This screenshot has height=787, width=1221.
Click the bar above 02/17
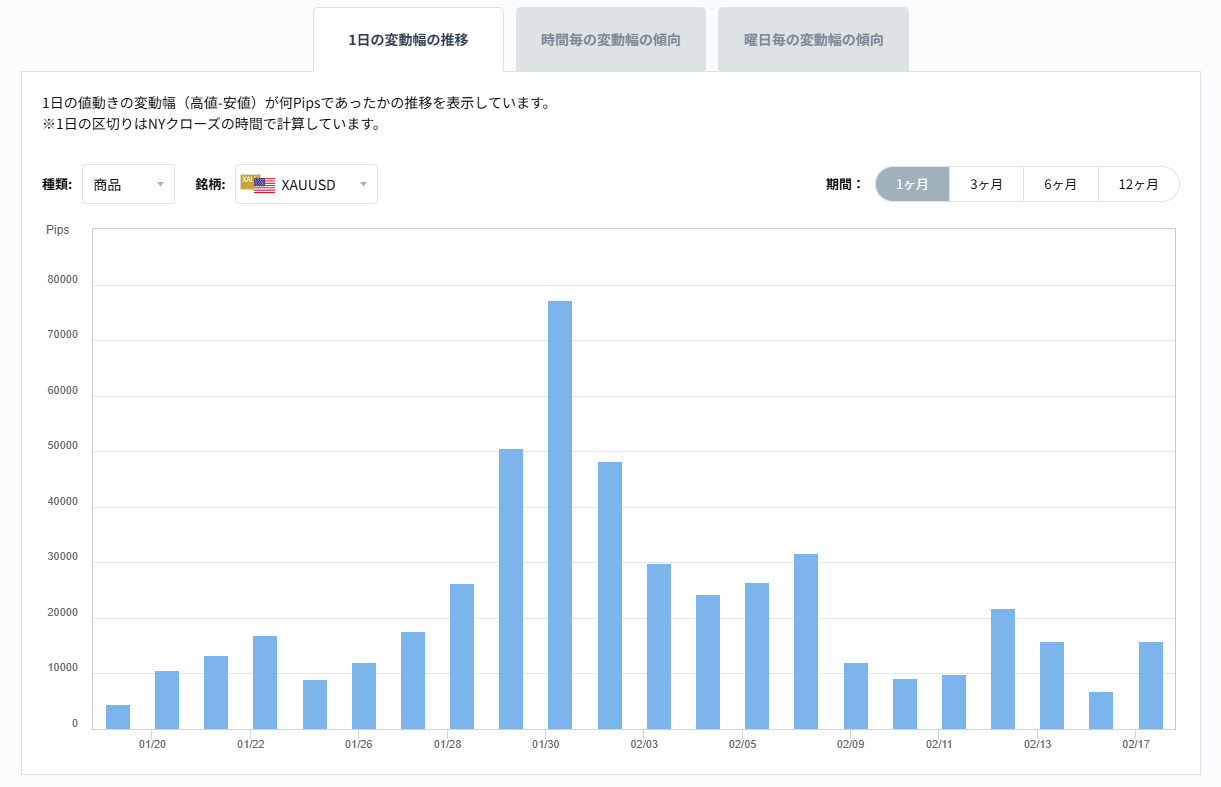pyautogui.click(x=1151, y=680)
